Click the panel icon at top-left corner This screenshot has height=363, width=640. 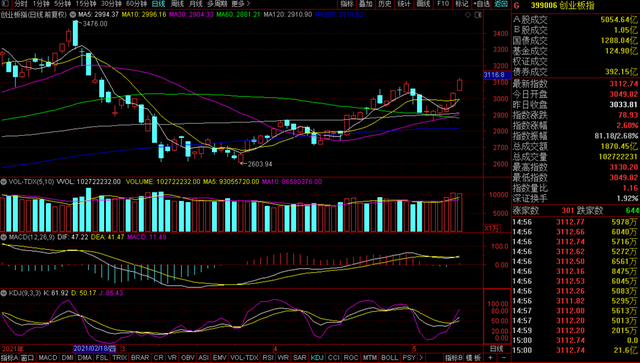5,4
